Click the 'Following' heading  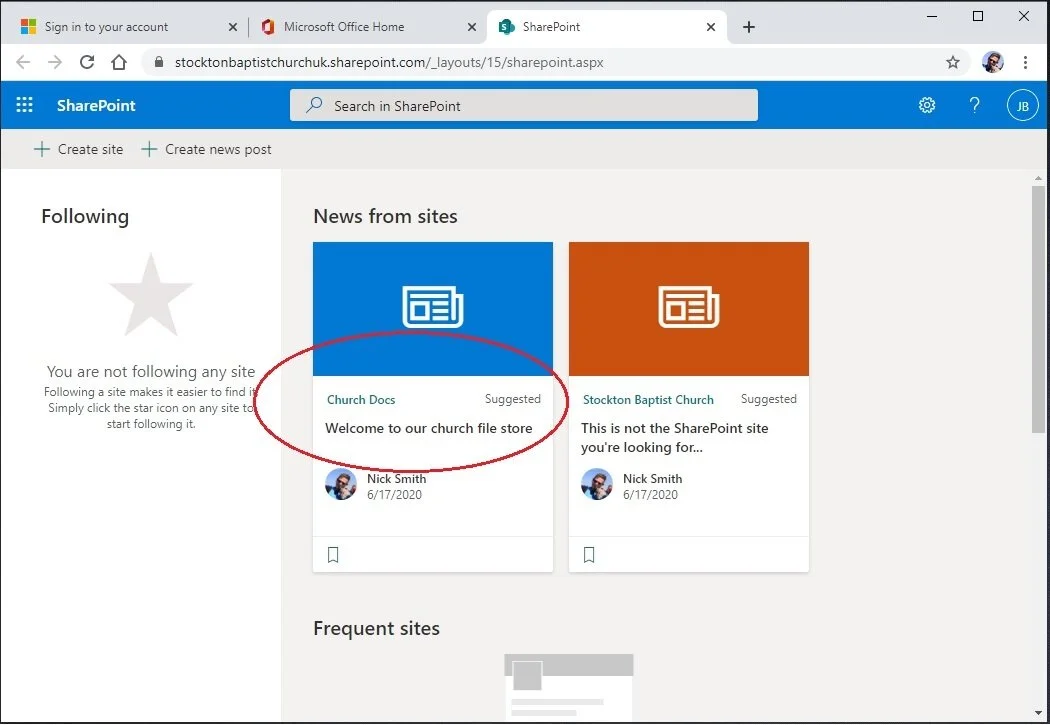[x=85, y=216]
